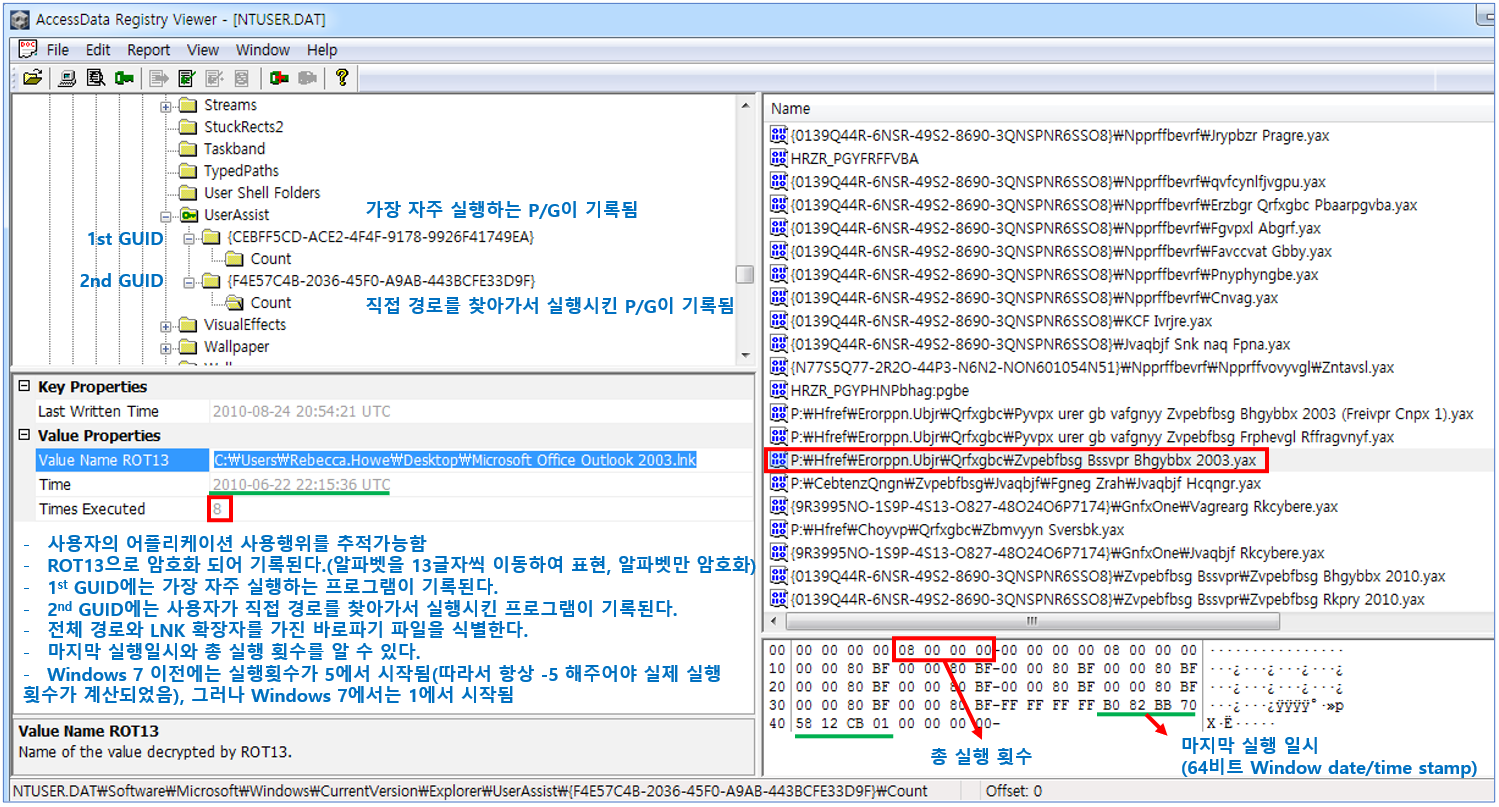Click the document icon left of File menu

(28, 49)
